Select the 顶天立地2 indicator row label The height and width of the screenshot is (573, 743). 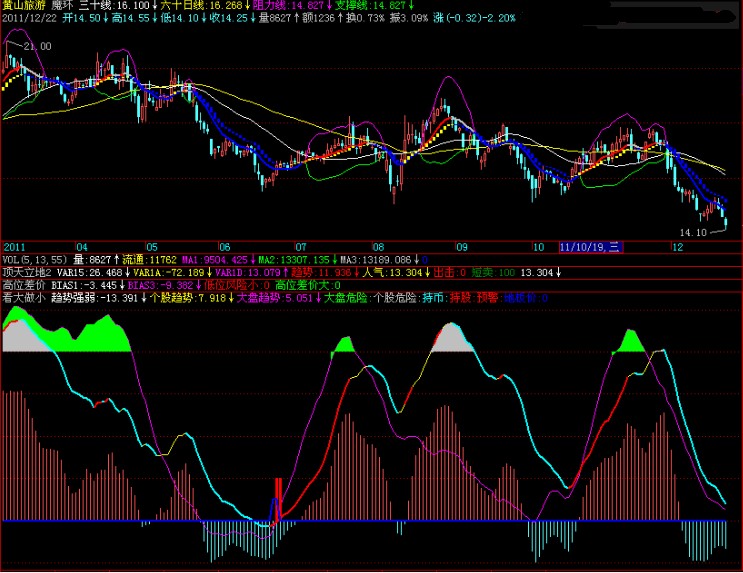coord(25,272)
